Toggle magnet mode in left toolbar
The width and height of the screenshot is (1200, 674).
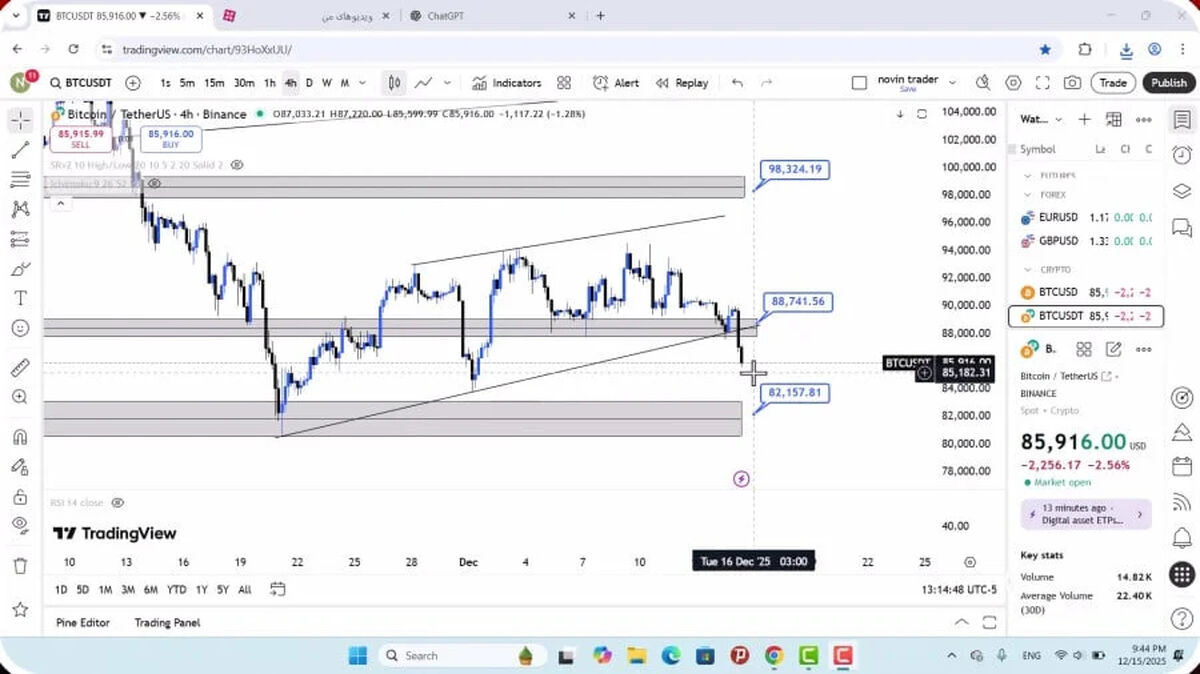click(x=20, y=437)
